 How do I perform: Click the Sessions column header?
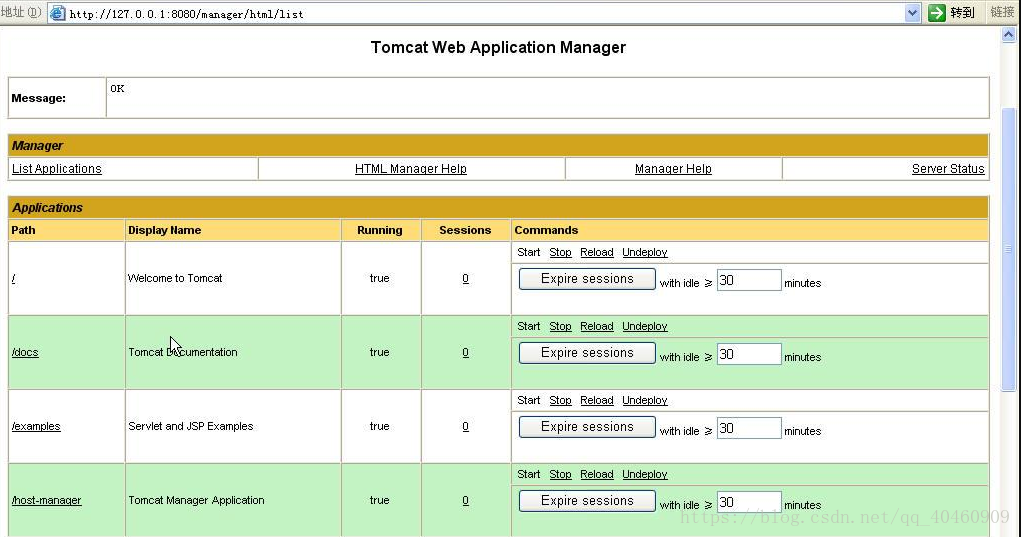pos(465,230)
